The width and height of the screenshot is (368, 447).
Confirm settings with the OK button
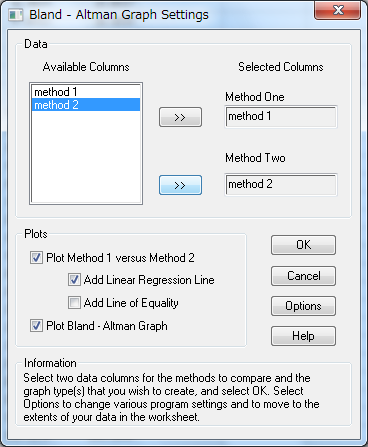point(303,245)
